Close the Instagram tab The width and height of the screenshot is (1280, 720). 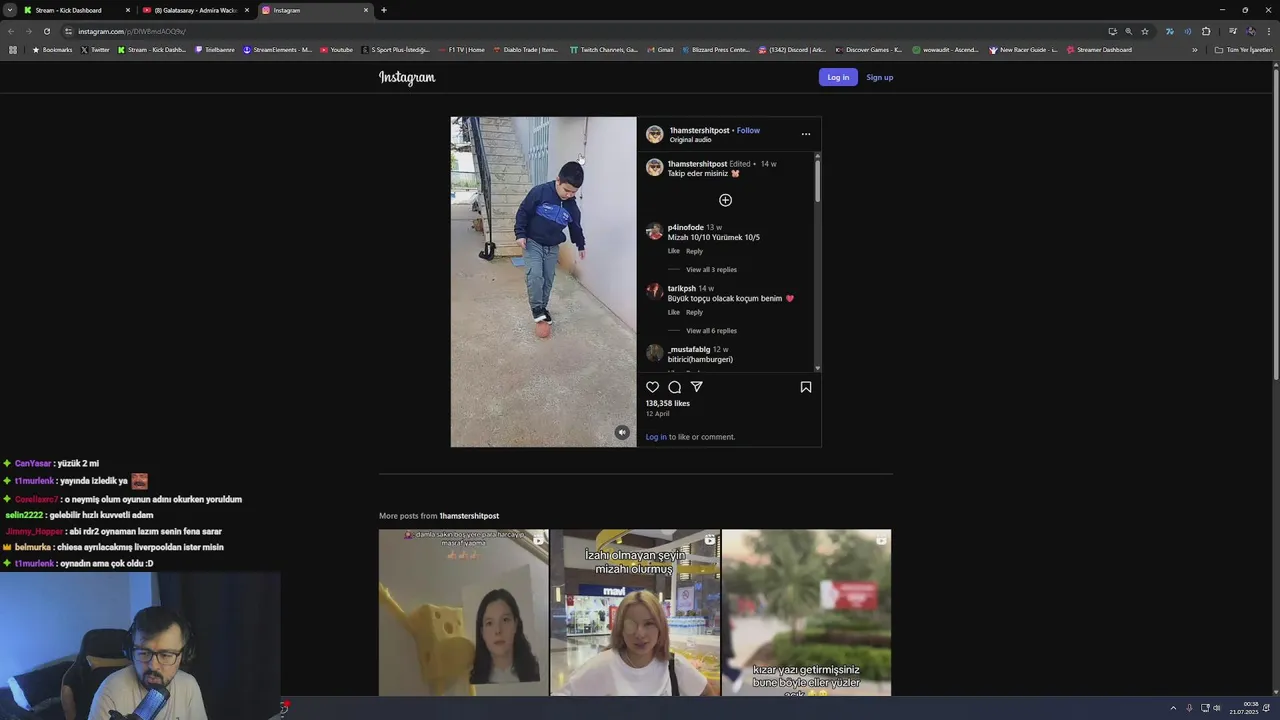click(366, 10)
